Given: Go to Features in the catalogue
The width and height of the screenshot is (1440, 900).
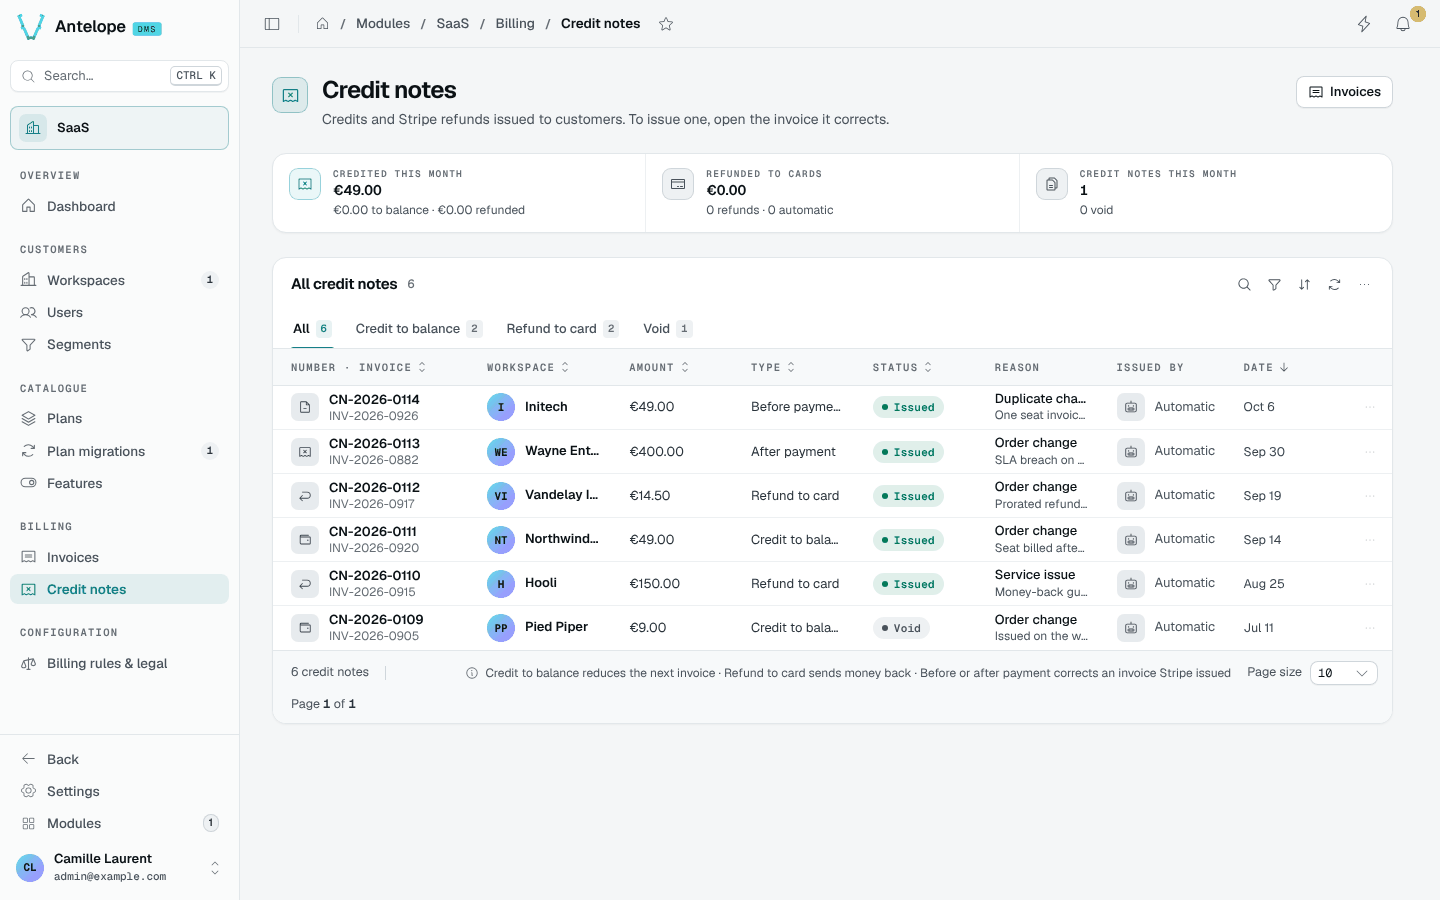Looking at the screenshot, I should (x=119, y=484).
